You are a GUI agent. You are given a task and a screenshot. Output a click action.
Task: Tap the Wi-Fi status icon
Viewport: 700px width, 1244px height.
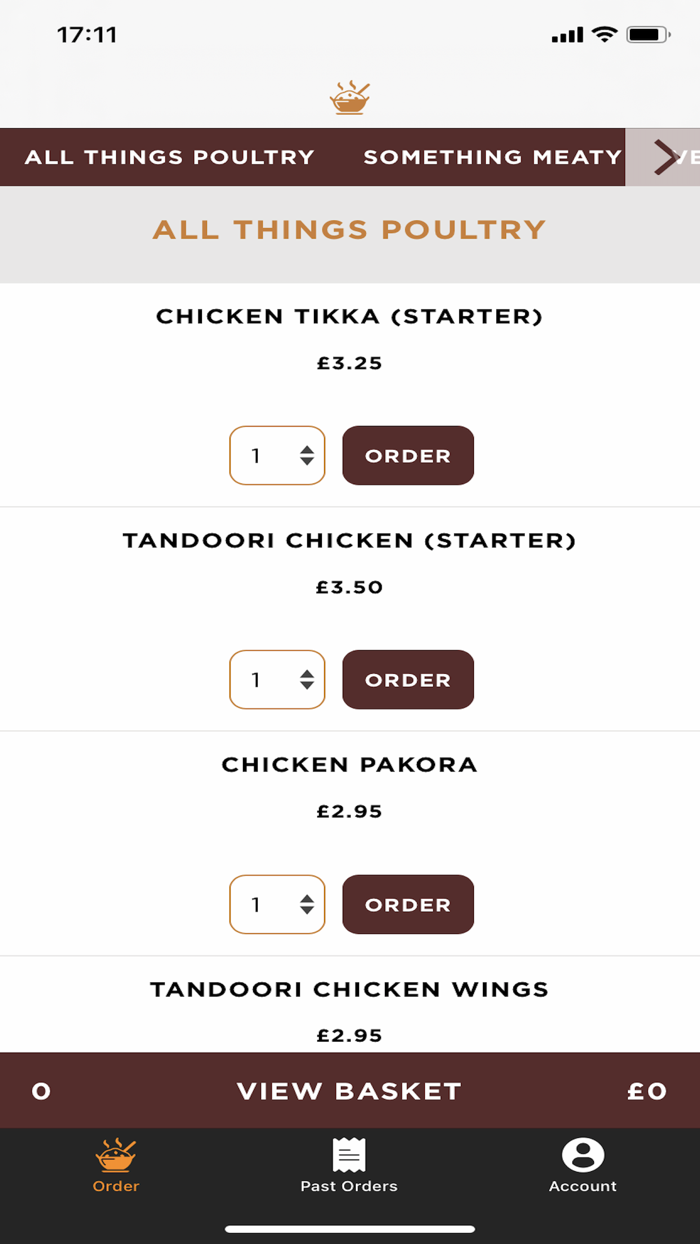604,35
